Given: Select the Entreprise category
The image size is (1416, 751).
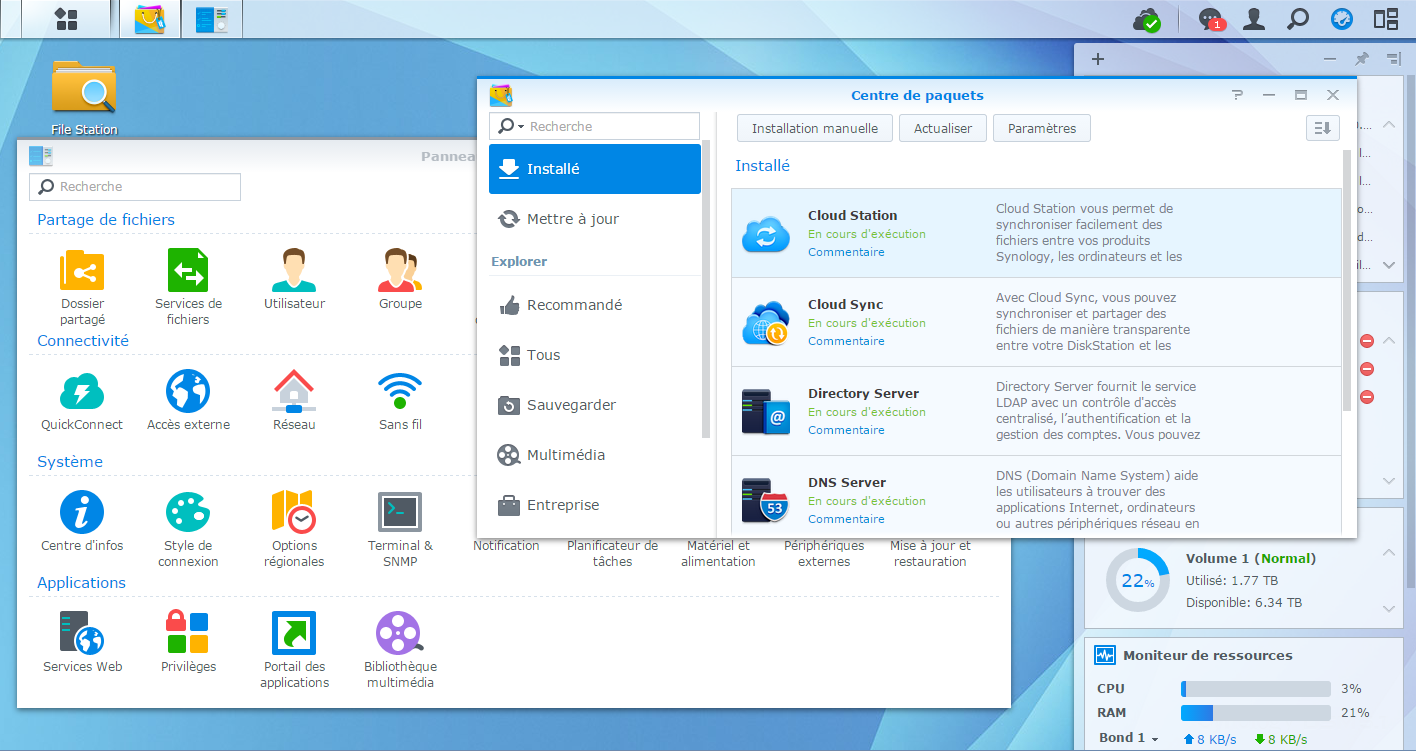Looking at the screenshot, I should coord(595,505).
